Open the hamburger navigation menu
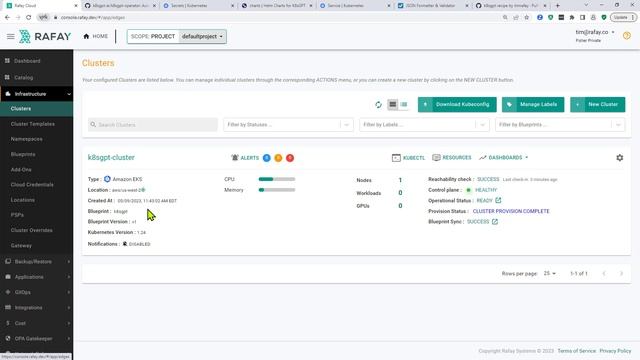Viewport: 640px width, 360px height. (x=11, y=36)
